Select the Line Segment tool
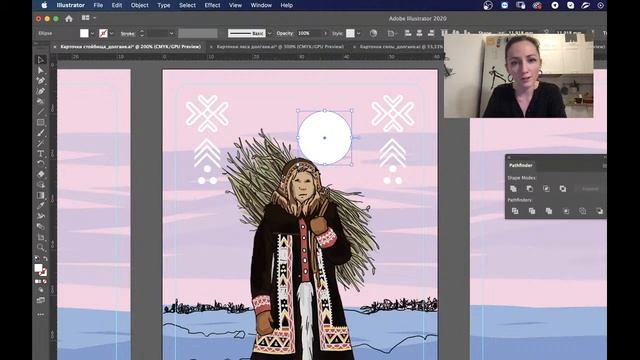The image size is (640, 360). tap(40, 112)
